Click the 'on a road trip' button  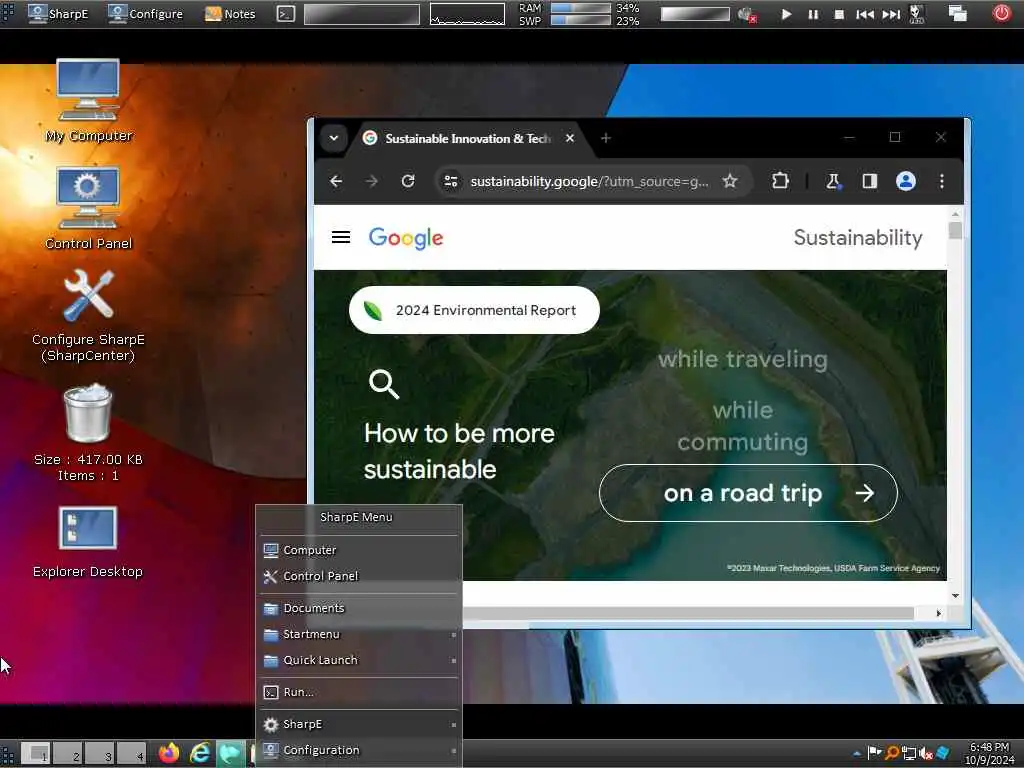click(748, 493)
